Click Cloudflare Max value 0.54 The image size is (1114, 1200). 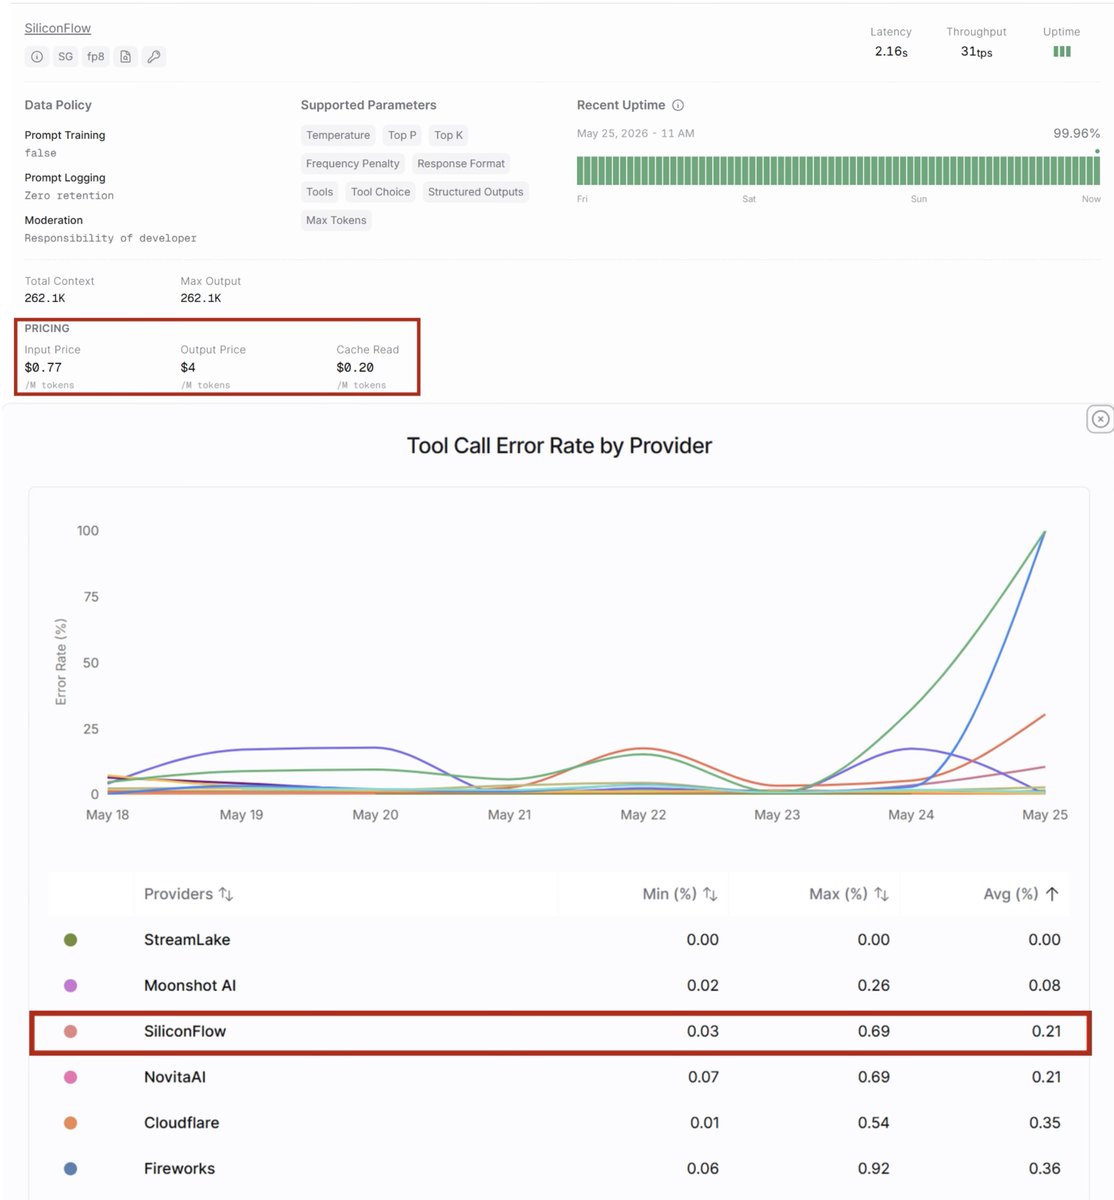[x=874, y=1123]
